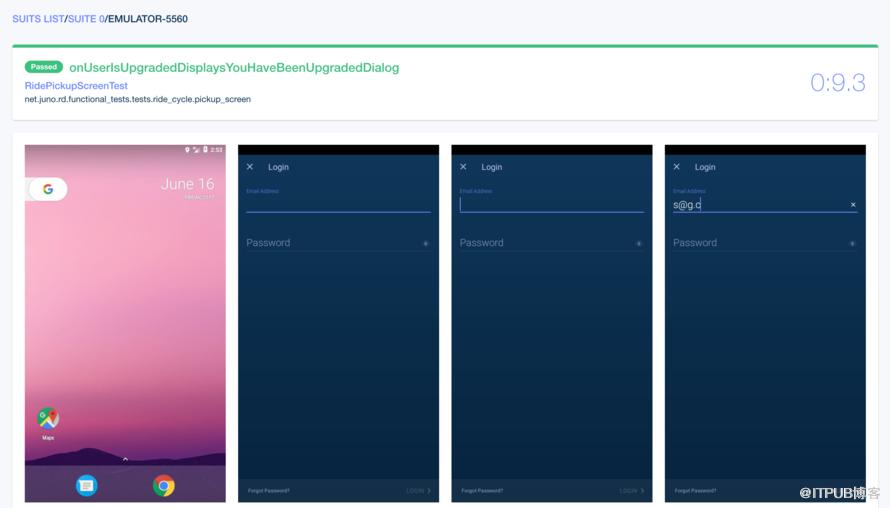Click Forgot Password link in fourth screenshot
This screenshot has height=508, width=890.
695,490
